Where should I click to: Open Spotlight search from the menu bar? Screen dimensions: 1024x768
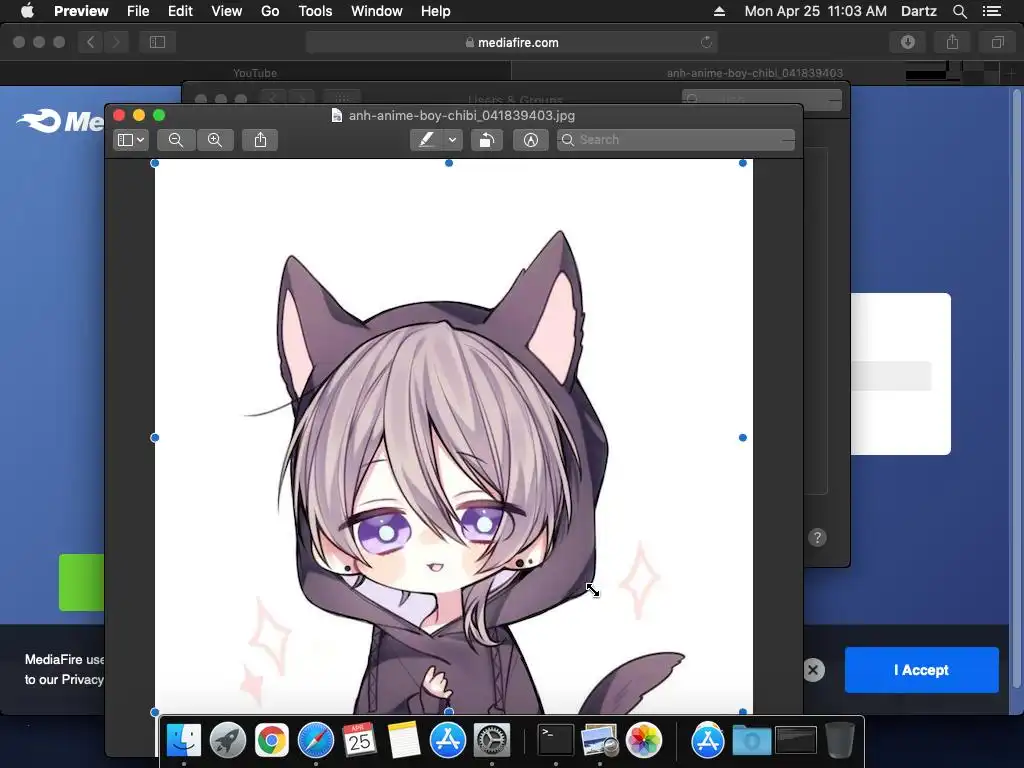coord(959,11)
